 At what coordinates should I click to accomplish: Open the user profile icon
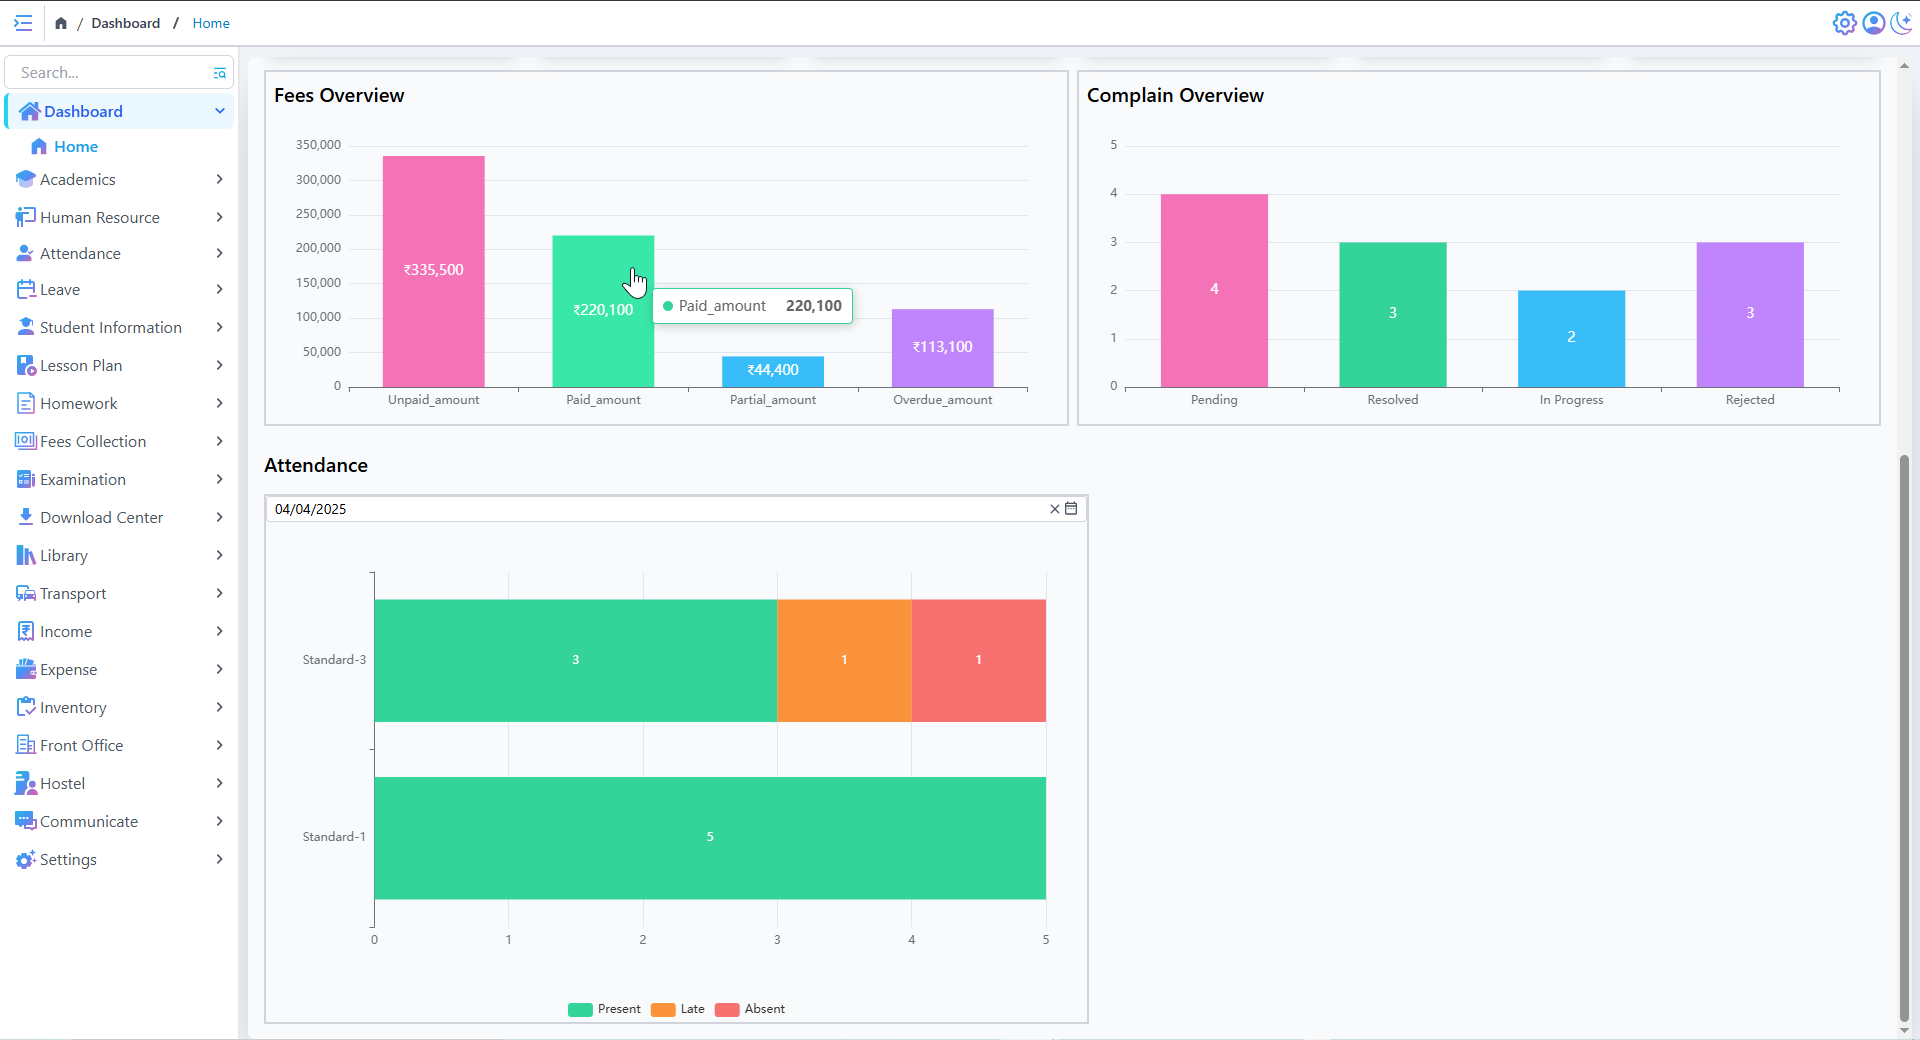coord(1874,23)
